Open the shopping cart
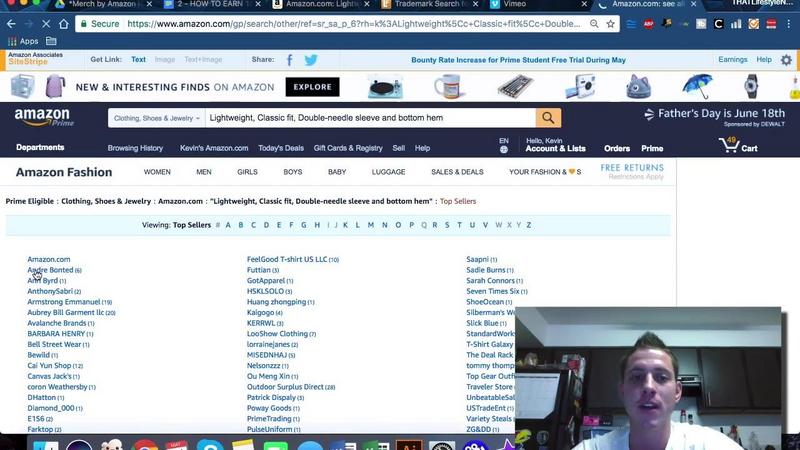800x450 pixels. (x=738, y=145)
